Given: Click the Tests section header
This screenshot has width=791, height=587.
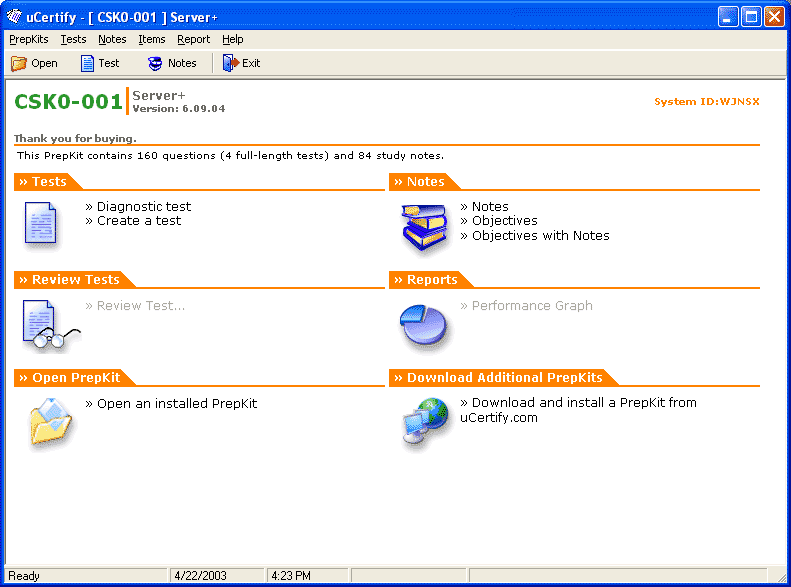Looking at the screenshot, I should (x=48, y=182).
